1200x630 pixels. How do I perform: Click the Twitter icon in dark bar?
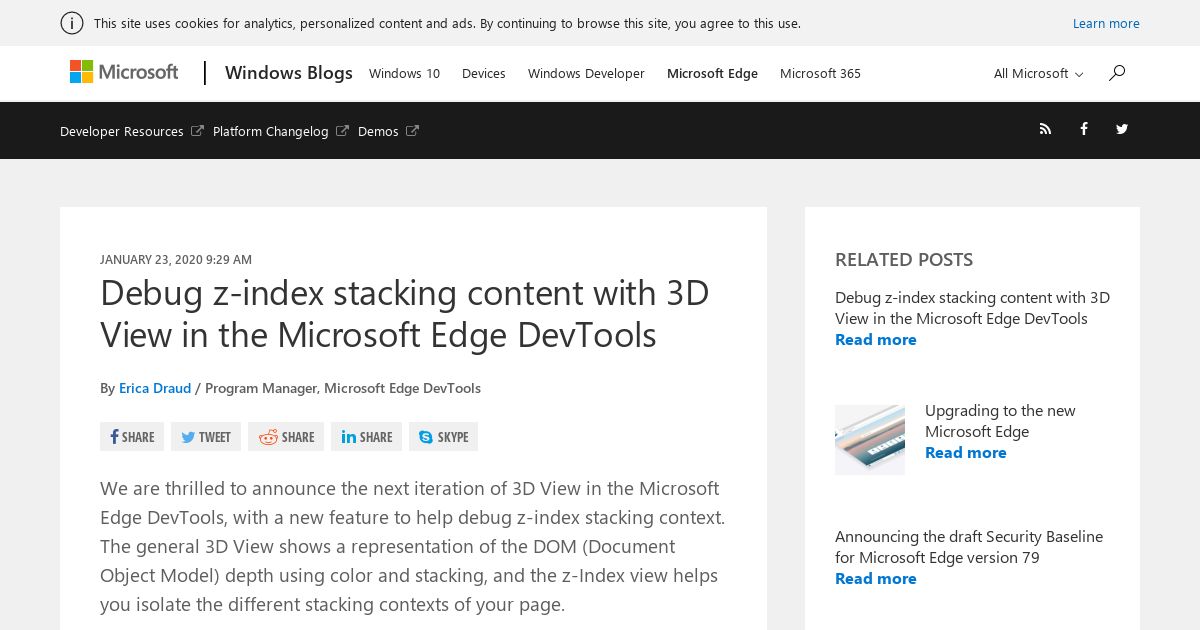(x=1122, y=129)
